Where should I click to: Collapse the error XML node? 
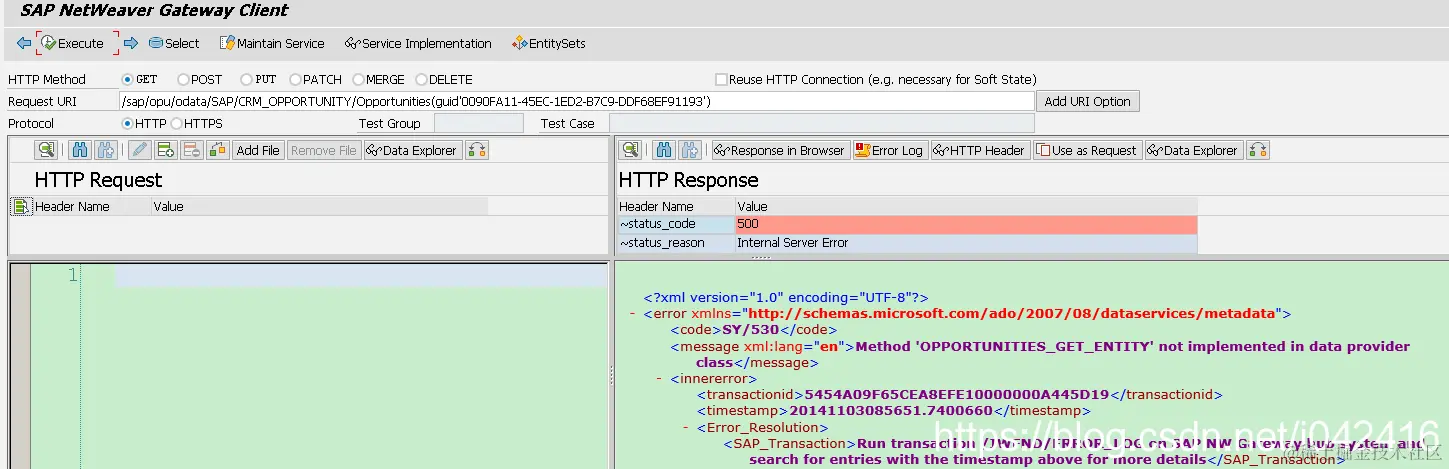(x=633, y=314)
